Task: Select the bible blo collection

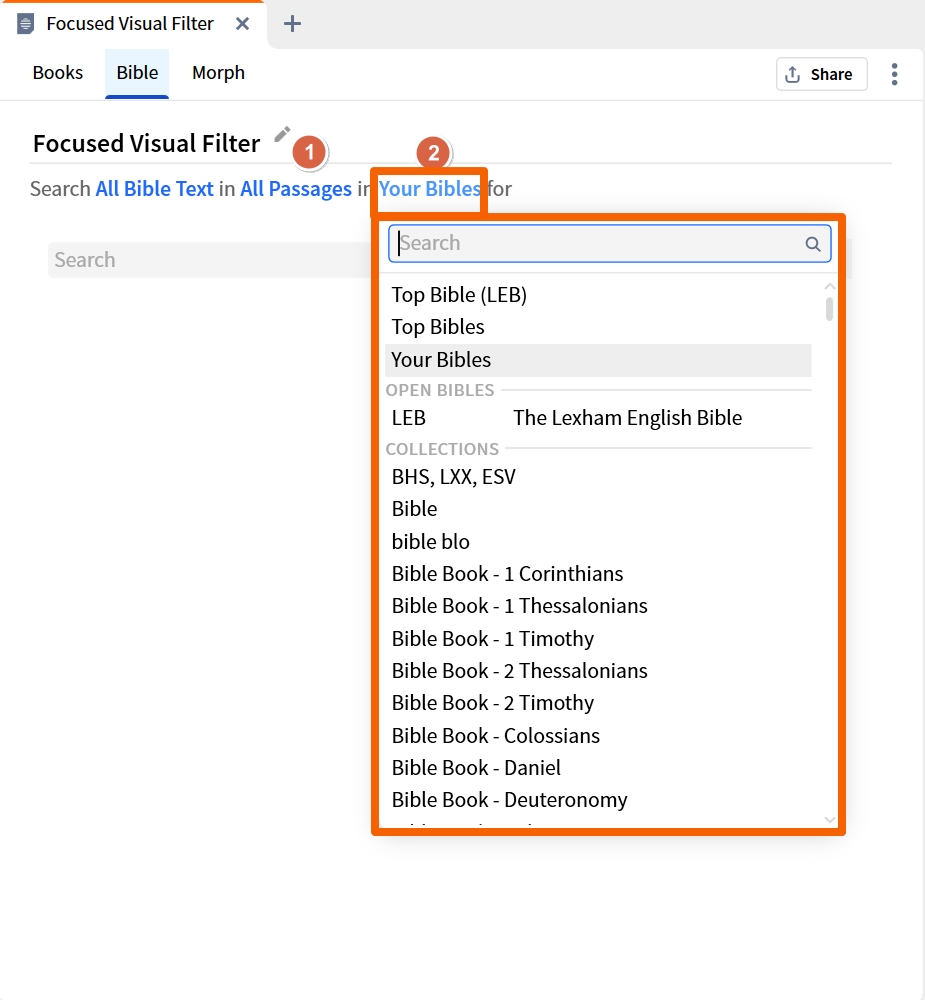Action: point(598,541)
